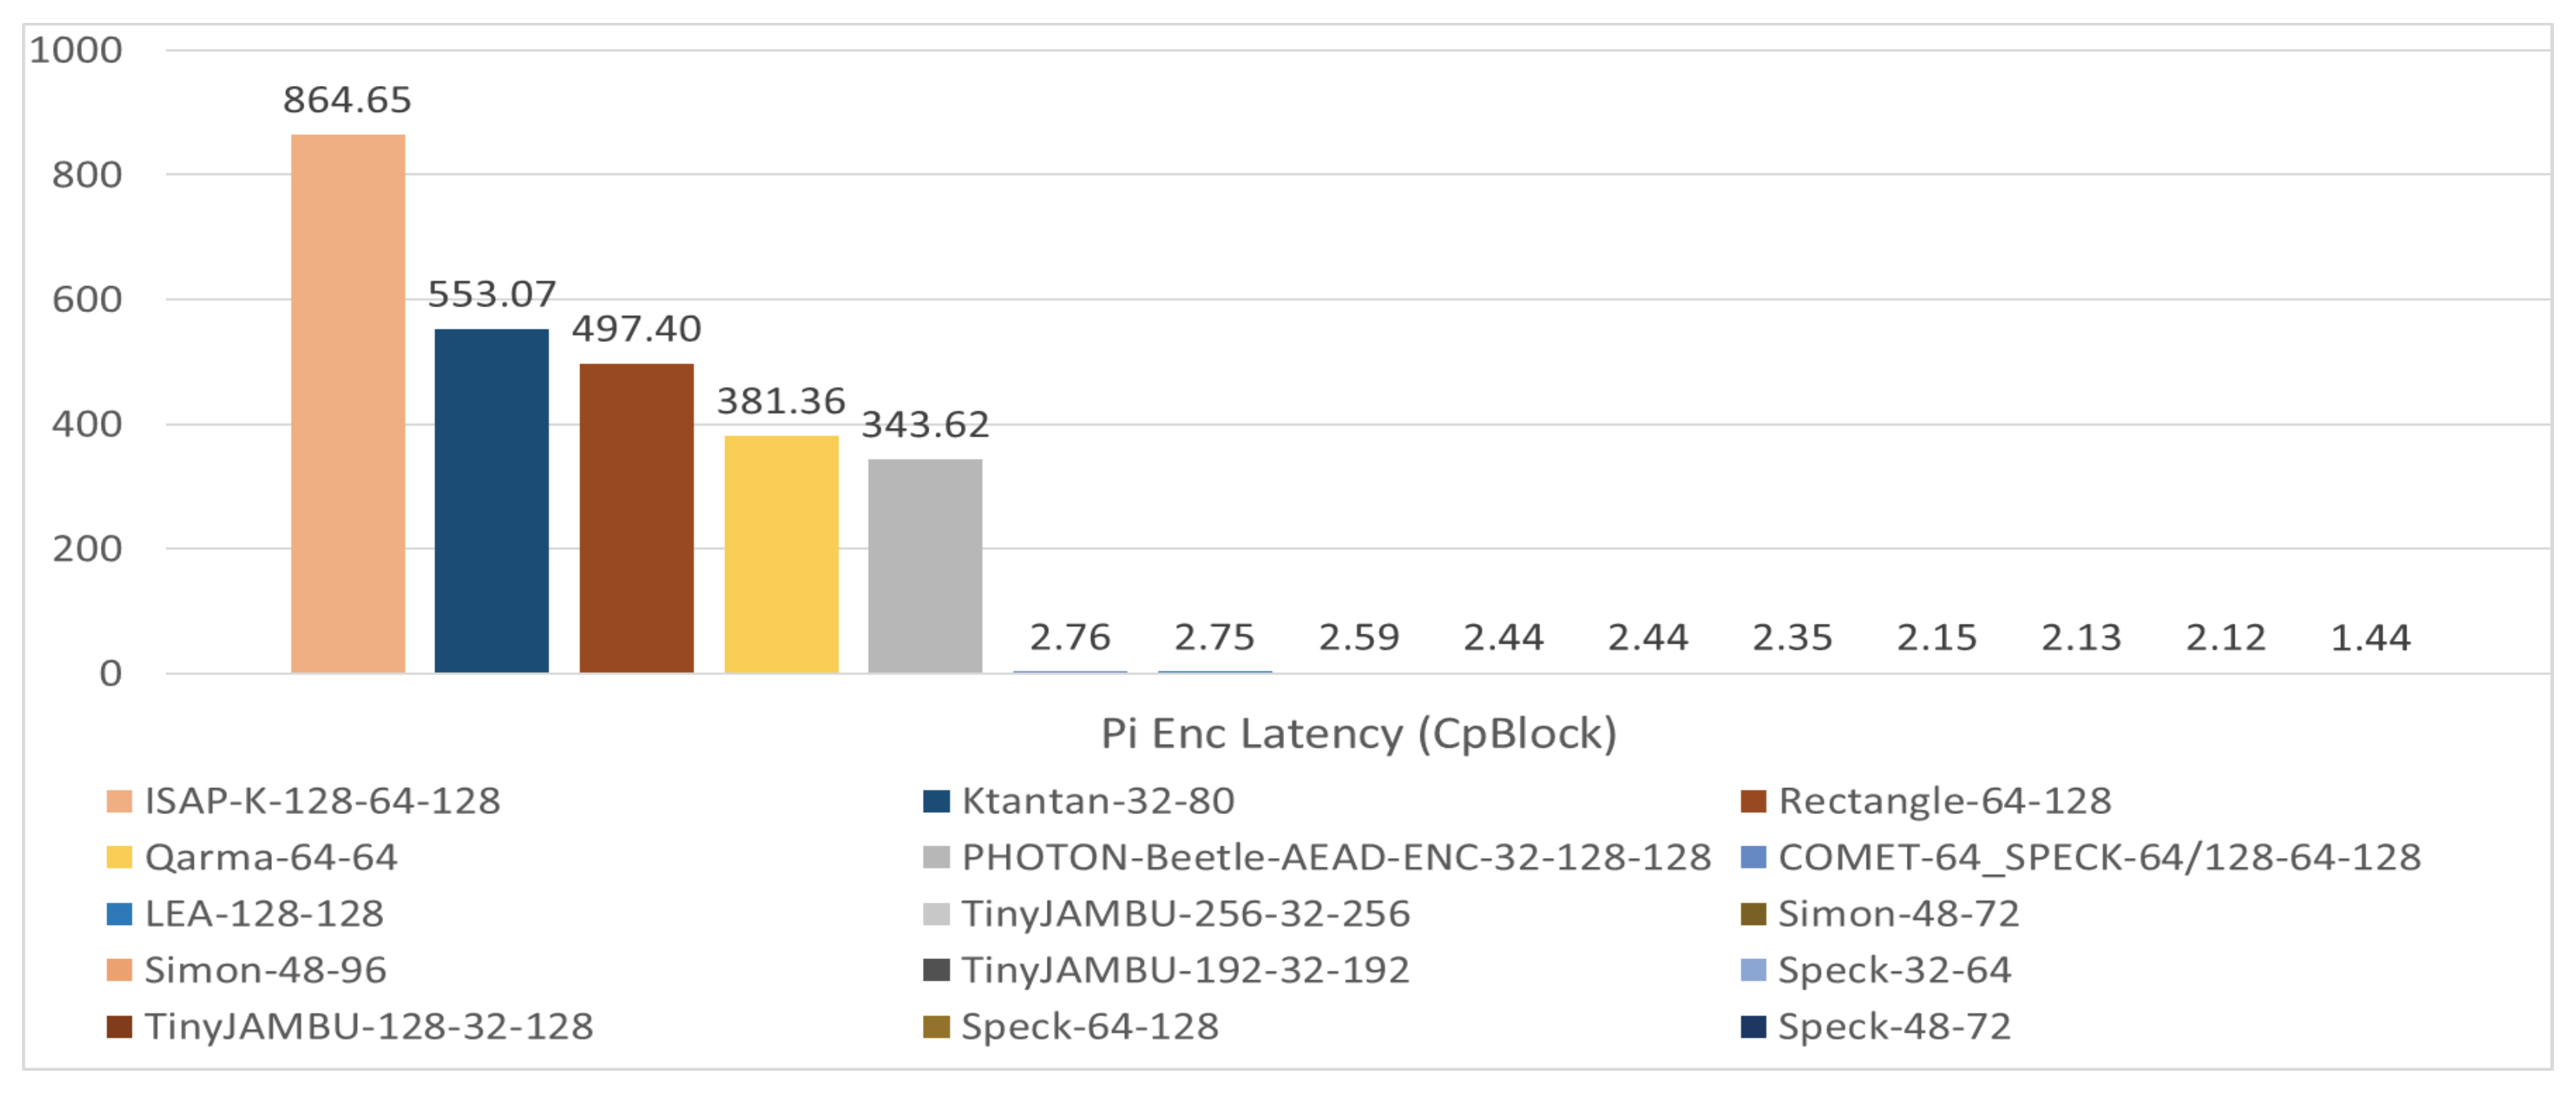Click the ISAP-K-128-64-128 legend color swatch
The height and width of the screenshot is (1096, 2576).
(x=119, y=801)
